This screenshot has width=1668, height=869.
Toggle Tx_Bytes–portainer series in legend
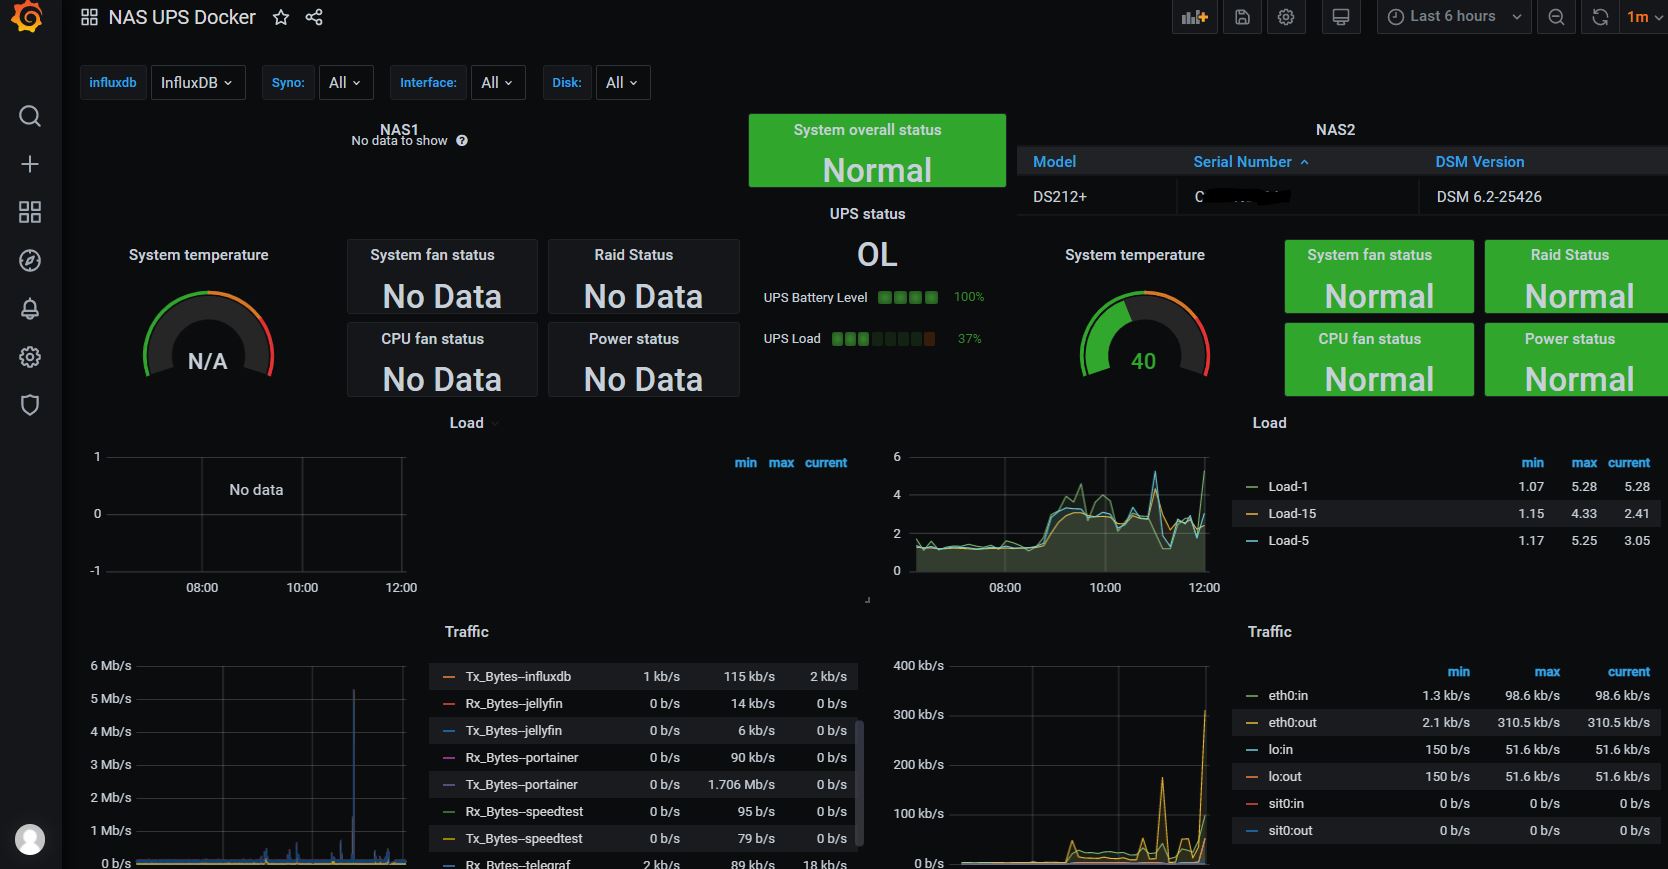click(521, 785)
